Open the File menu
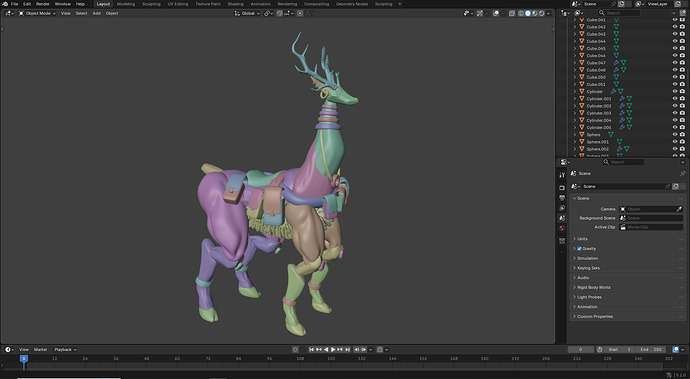The width and height of the screenshot is (690, 379). pyautogui.click(x=15, y=4)
